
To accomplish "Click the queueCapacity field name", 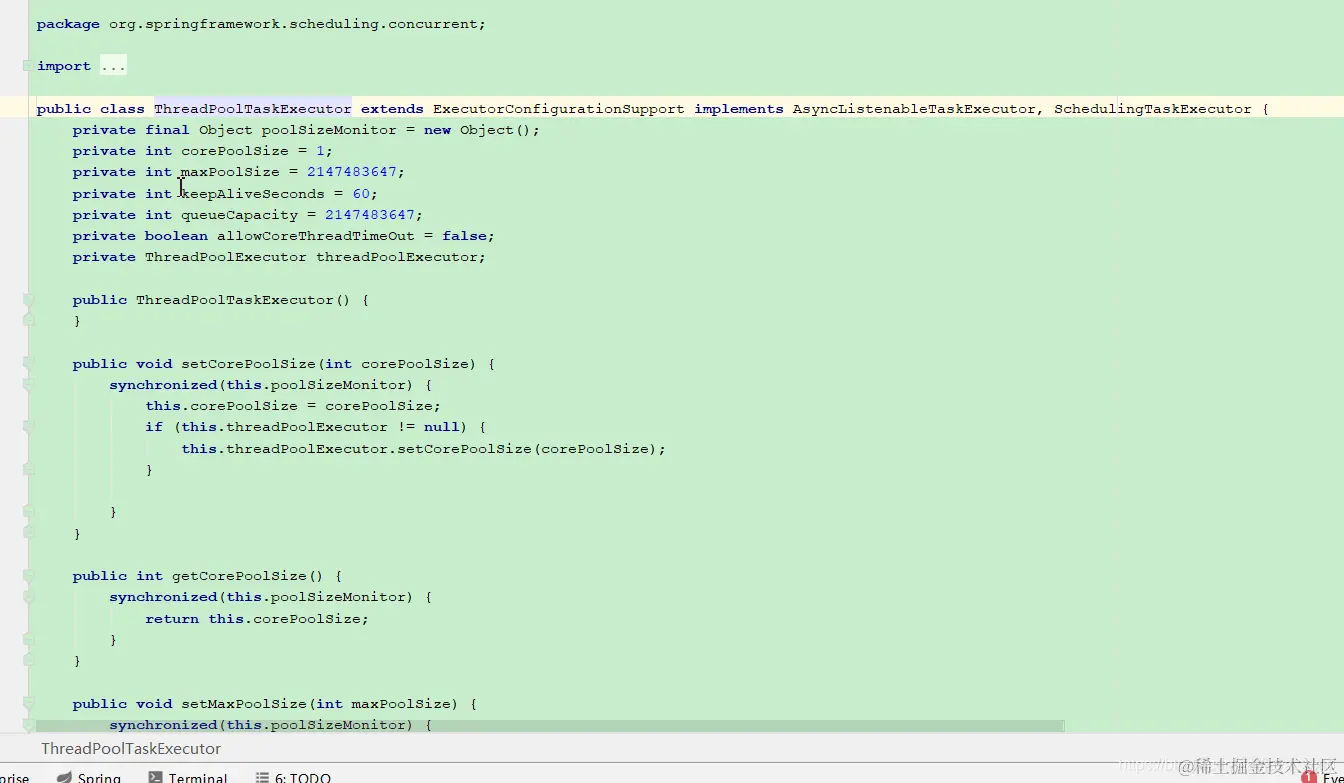I will (239, 215).
